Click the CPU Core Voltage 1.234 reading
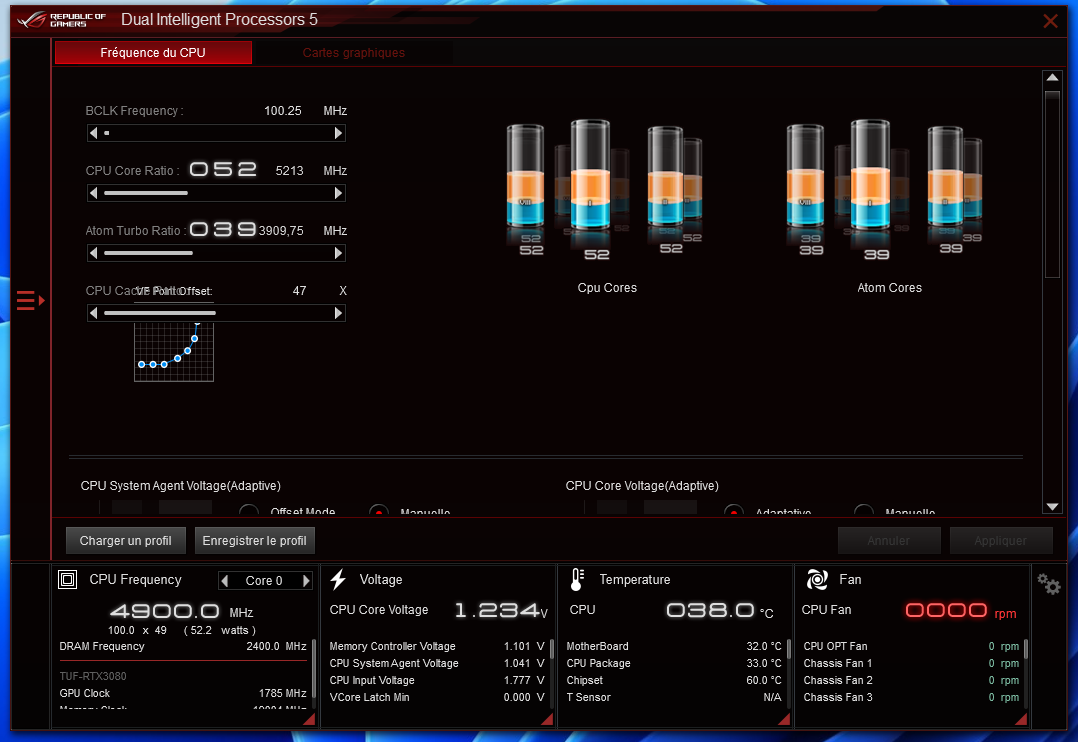 click(x=501, y=611)
